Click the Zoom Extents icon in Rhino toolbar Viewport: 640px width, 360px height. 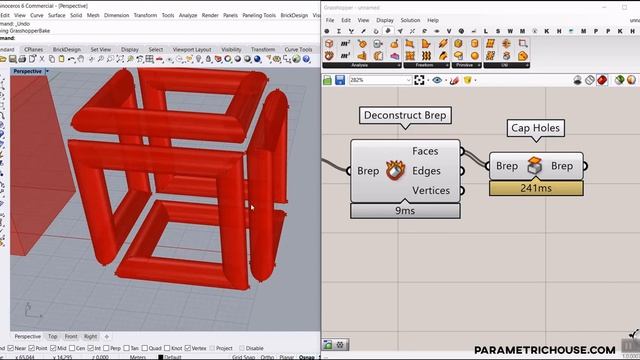[120, 59]
